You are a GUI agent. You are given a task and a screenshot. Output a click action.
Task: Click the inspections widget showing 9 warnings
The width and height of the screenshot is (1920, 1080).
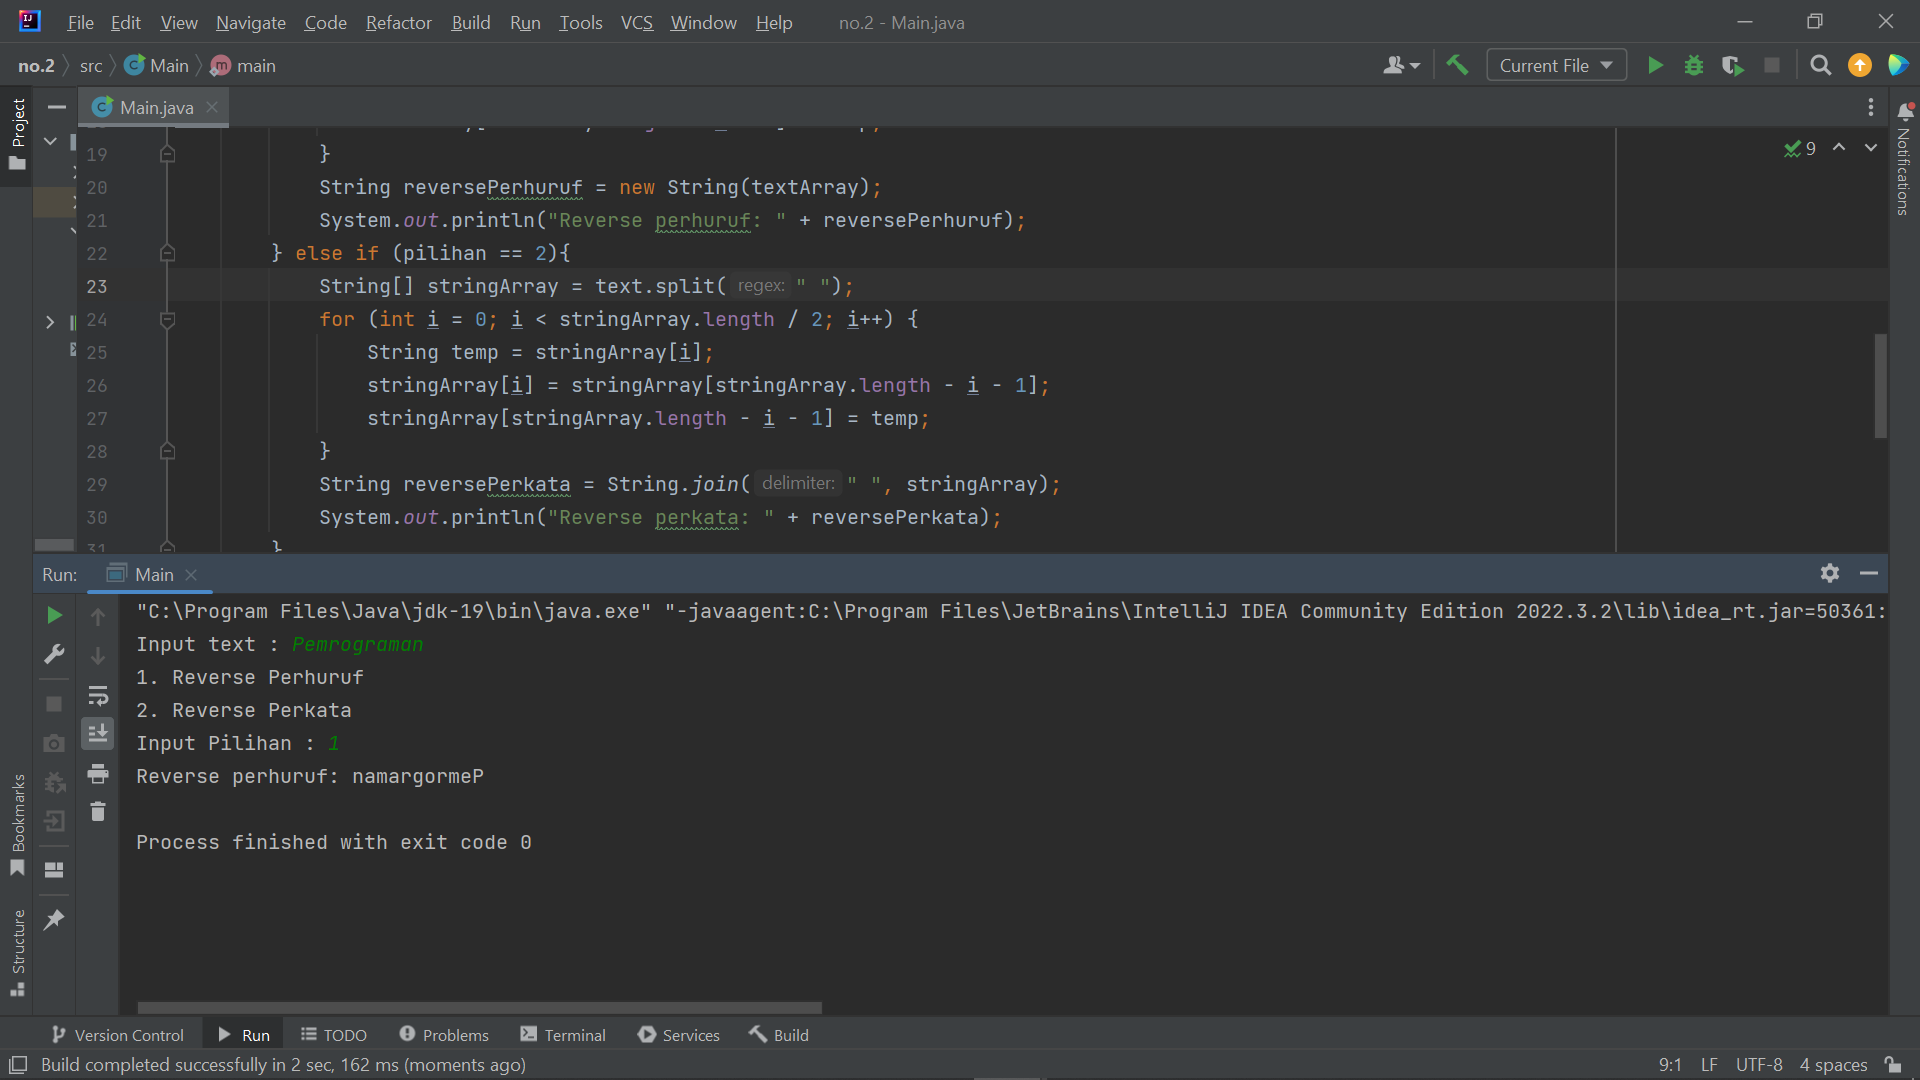tap(1800, 149)
